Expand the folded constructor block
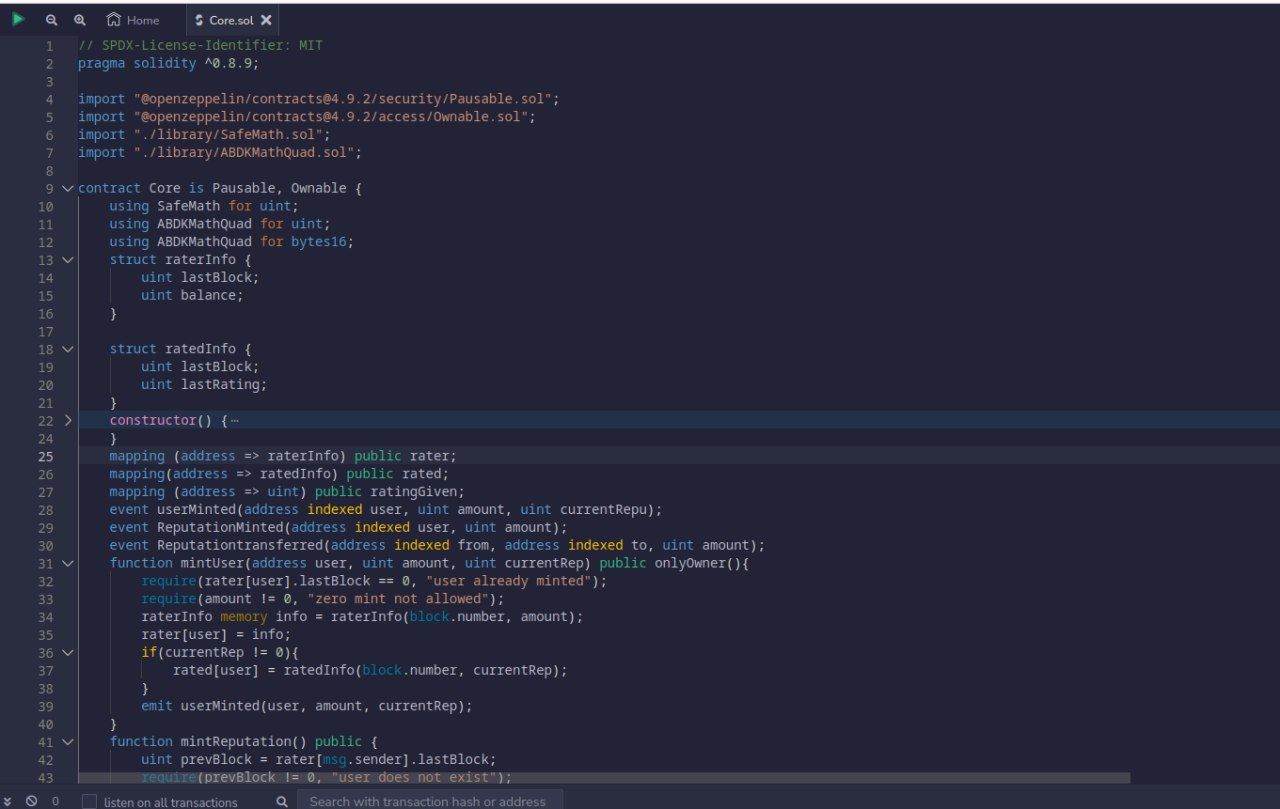Viewport: 1280px width, 809px height. coord(67,420)
